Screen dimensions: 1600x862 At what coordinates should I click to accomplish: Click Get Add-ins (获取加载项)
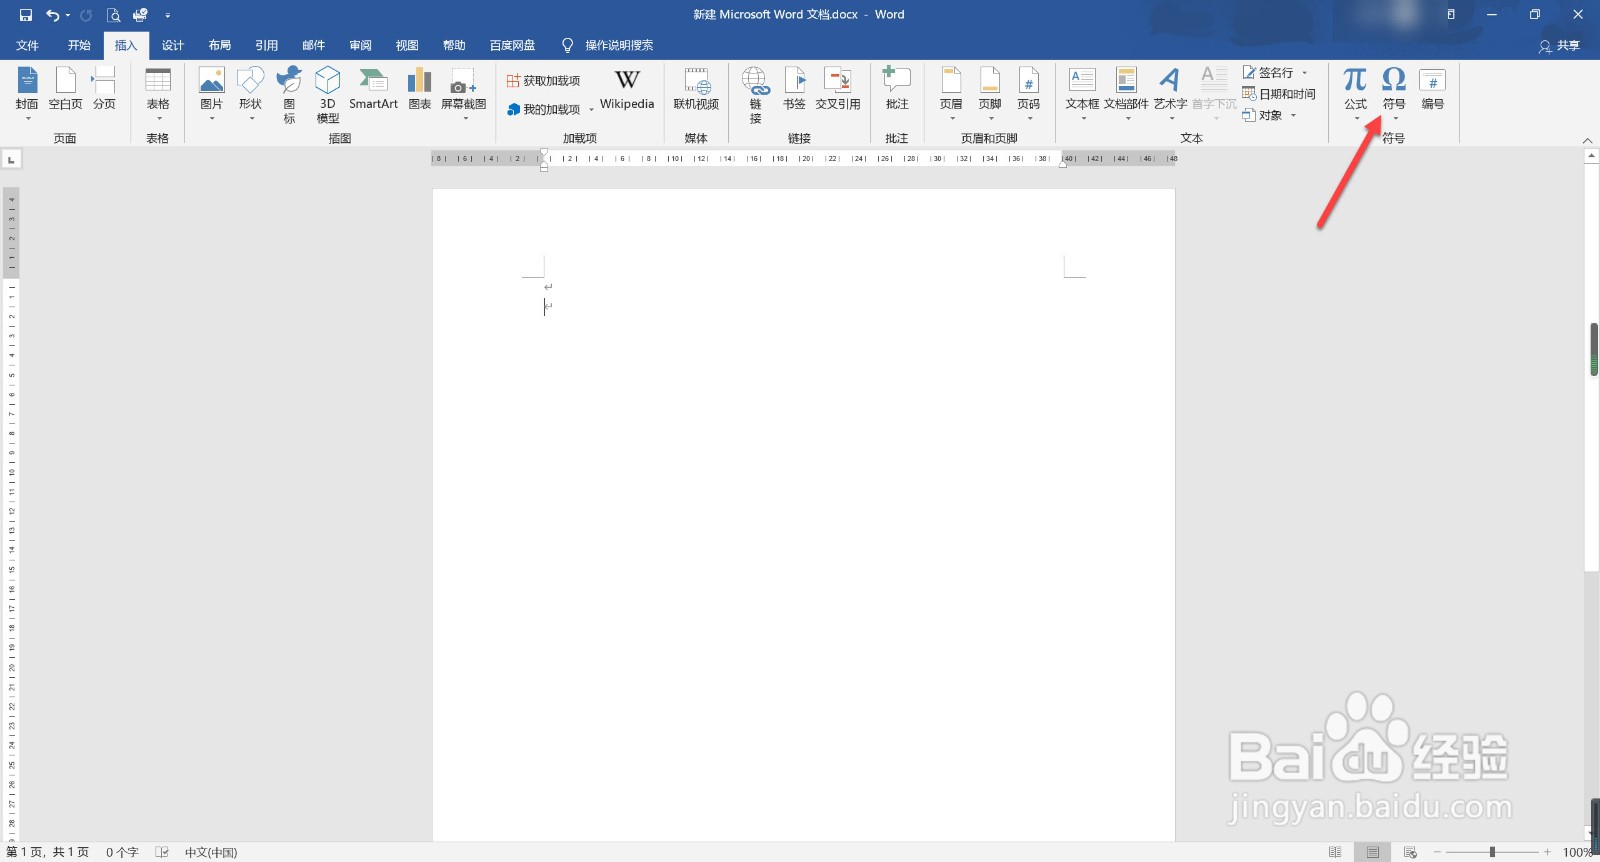point(543,81)
